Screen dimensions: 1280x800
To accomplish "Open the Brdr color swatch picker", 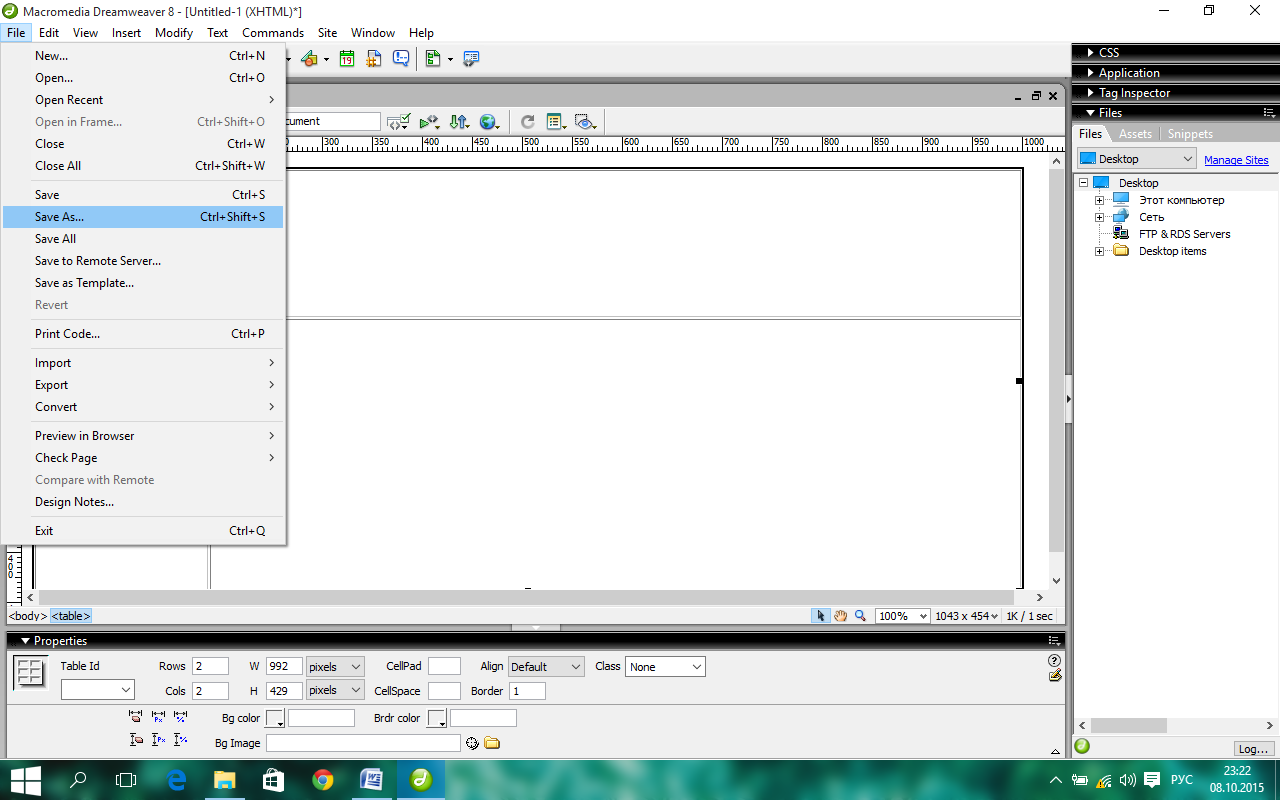I will pyautogui.click(x=437, y=718).
